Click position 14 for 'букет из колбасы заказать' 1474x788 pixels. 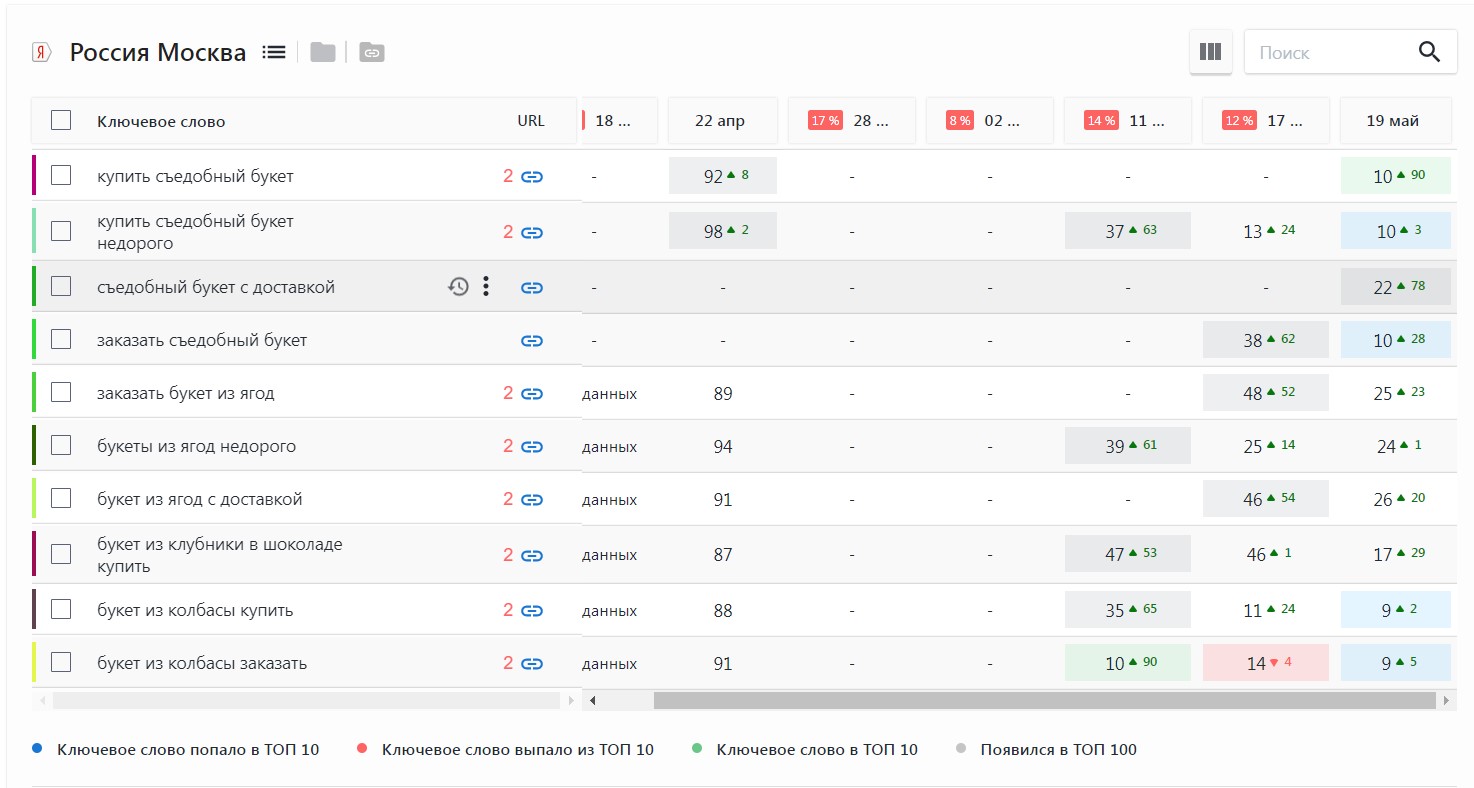point(1265,663)
